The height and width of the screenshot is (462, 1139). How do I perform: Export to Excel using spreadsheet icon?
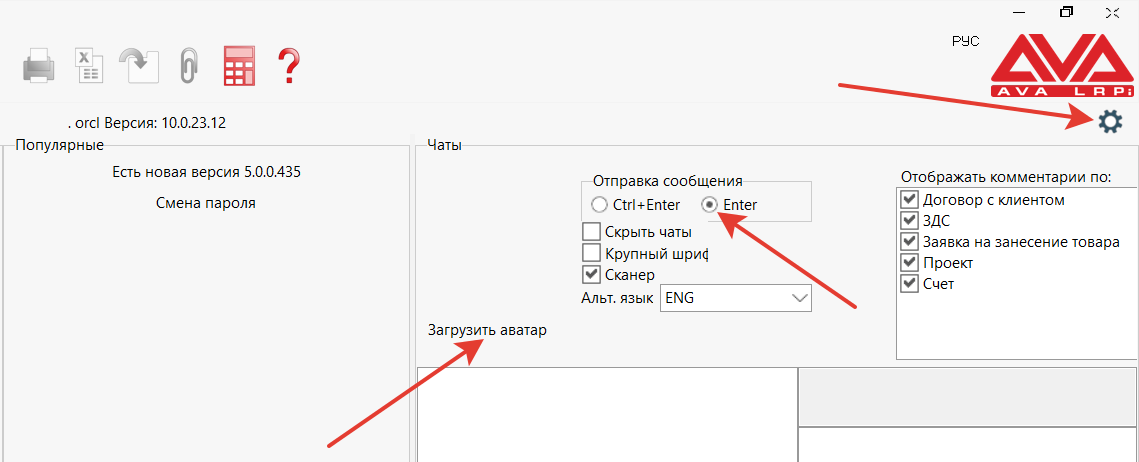(89, 66)
